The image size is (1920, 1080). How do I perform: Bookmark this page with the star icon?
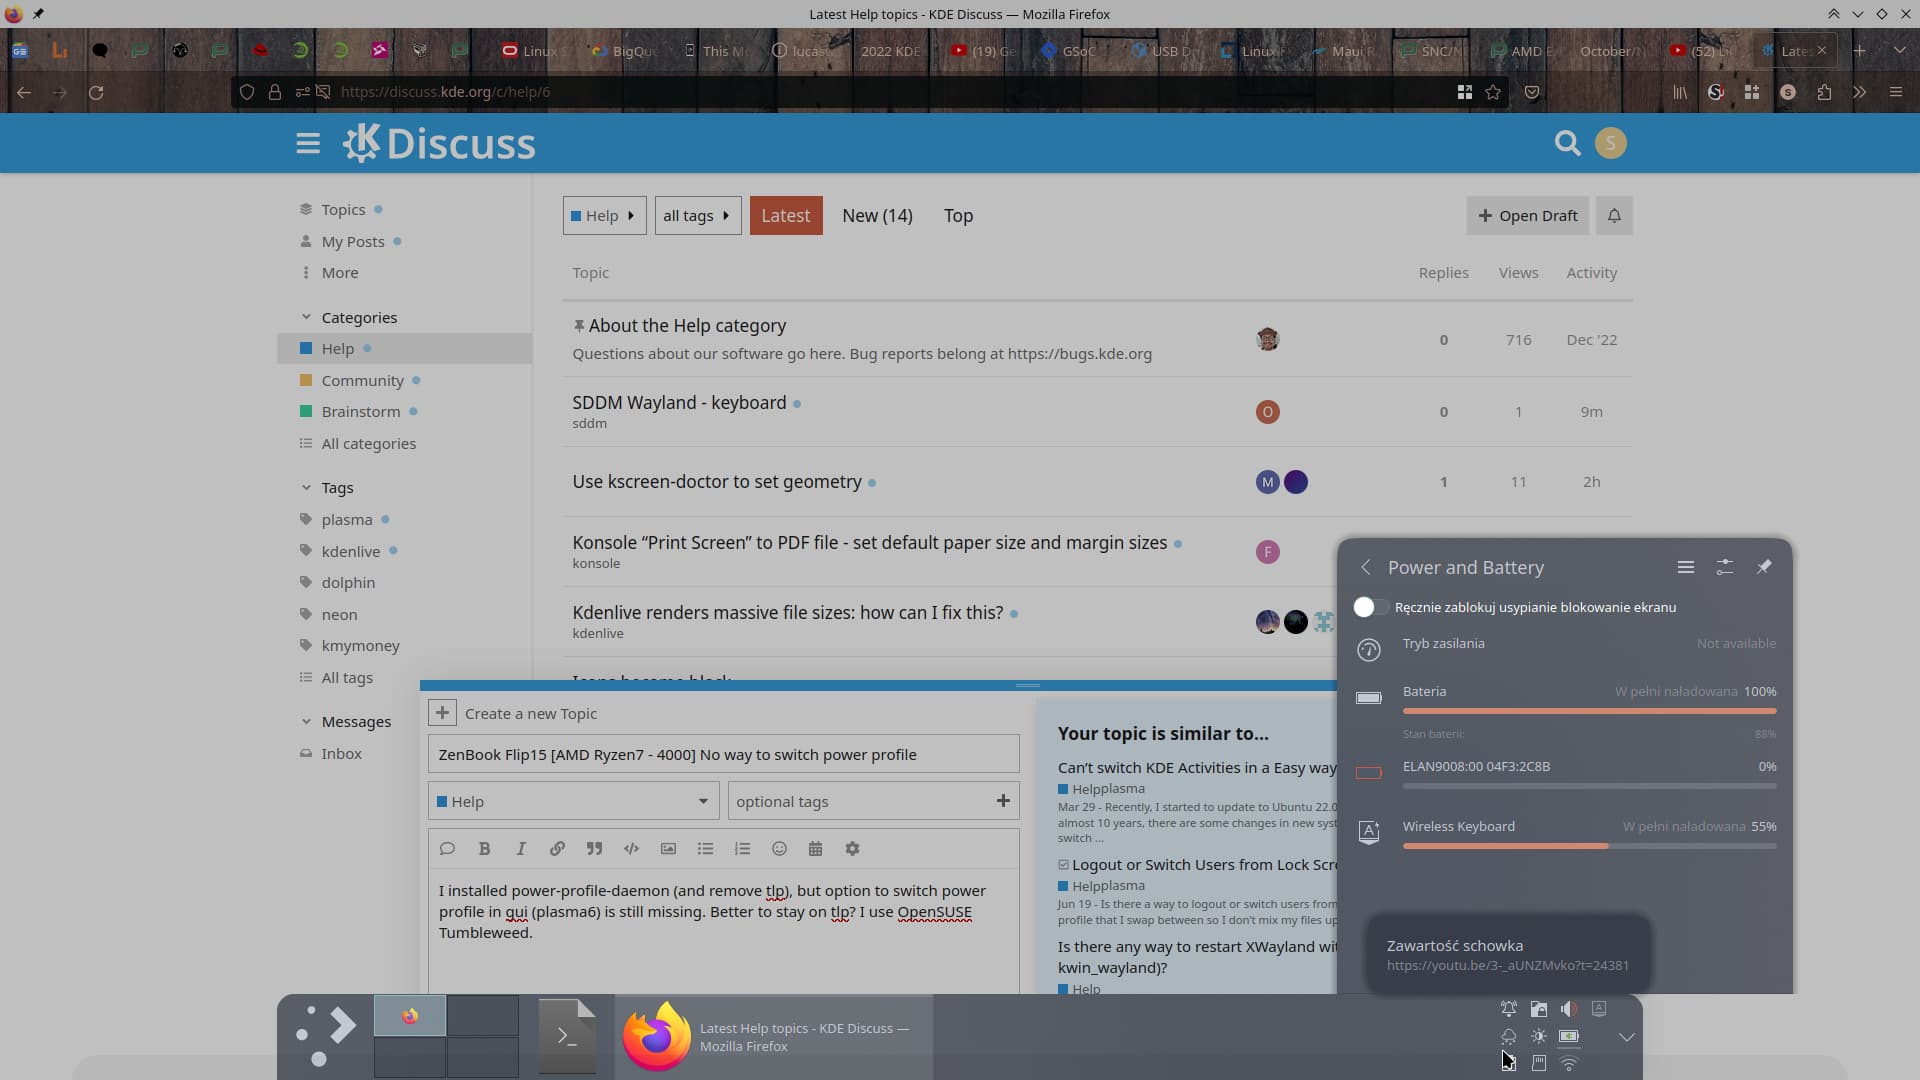click(1493, 92)
